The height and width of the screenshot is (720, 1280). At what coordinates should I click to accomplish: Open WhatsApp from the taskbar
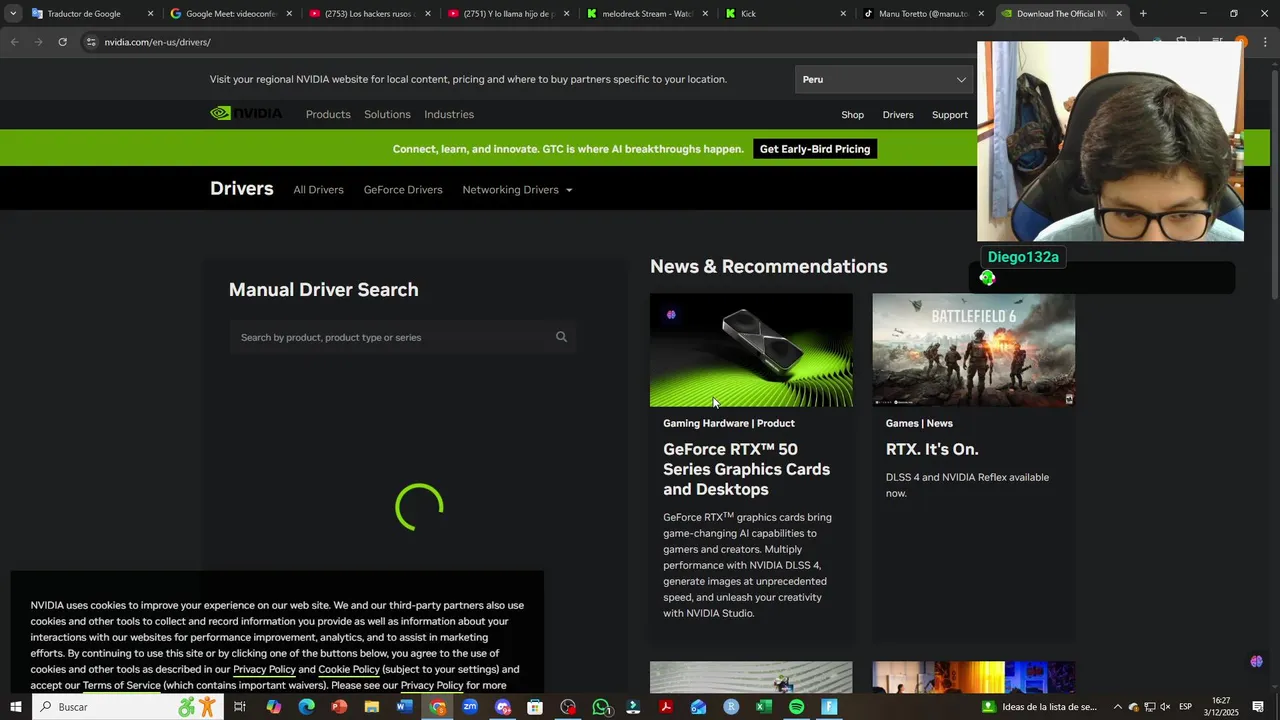coord(601,707)
